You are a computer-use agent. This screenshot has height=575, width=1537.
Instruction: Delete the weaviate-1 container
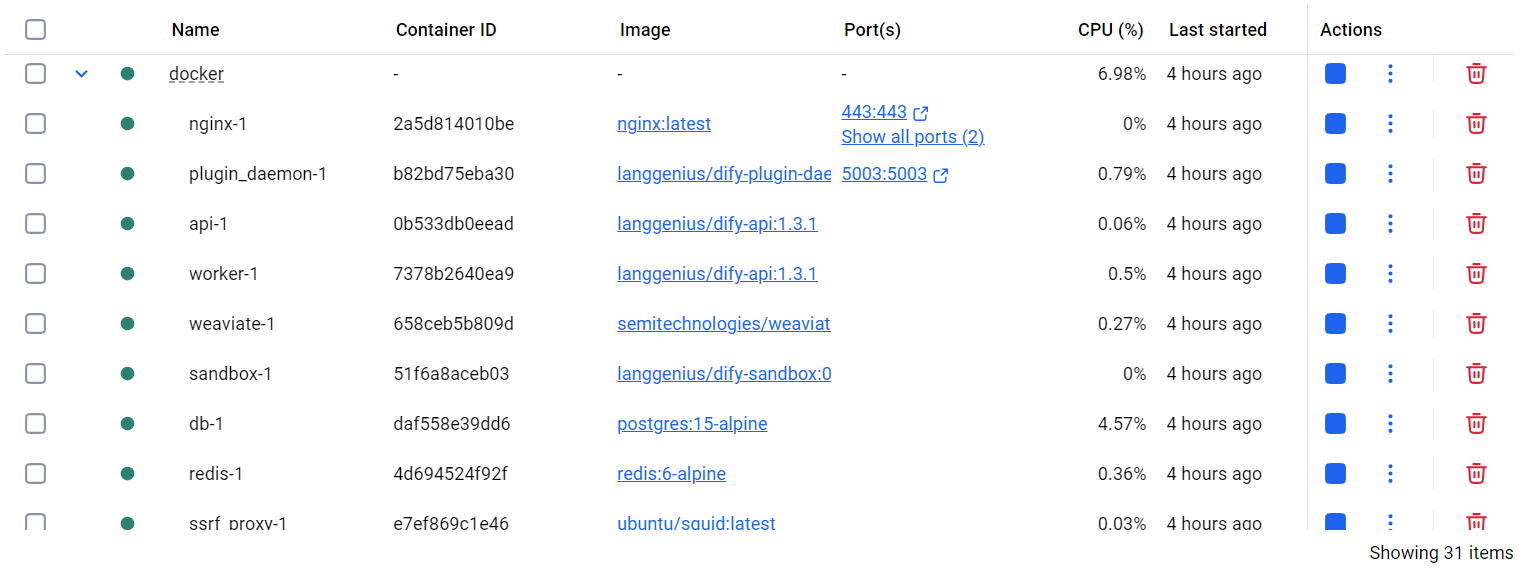(1475, 324)
